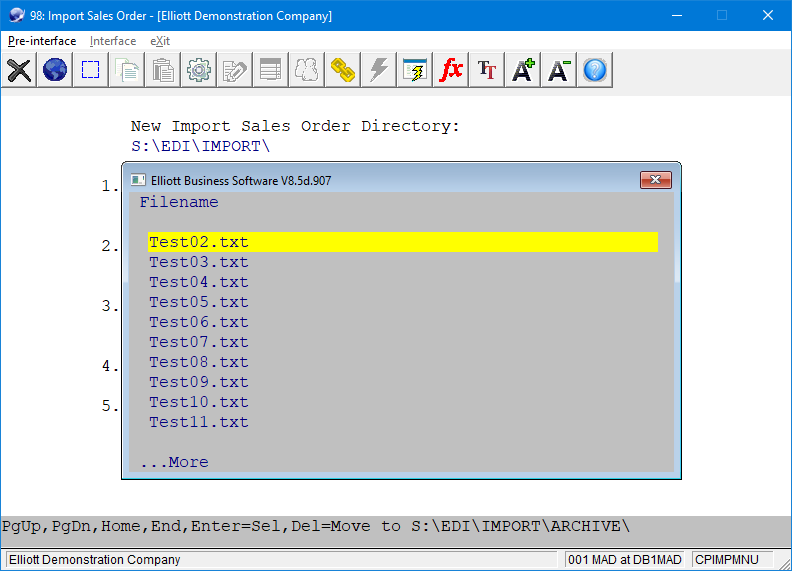792x571 pixels.
Task: Click the black X cancel toolbar icon
Action: 19,70
